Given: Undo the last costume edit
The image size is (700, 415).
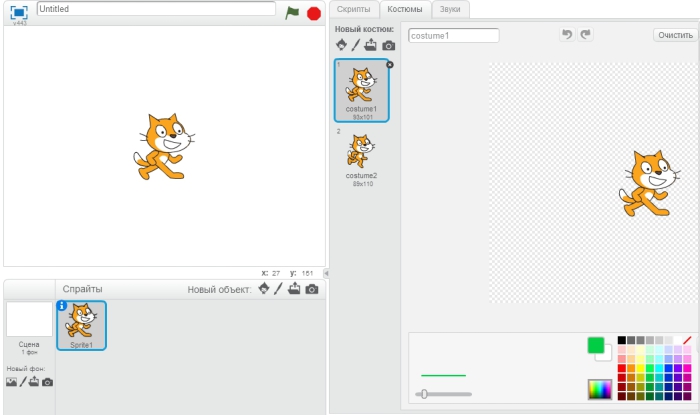Looking at the screenshot, I should point(567,35).
